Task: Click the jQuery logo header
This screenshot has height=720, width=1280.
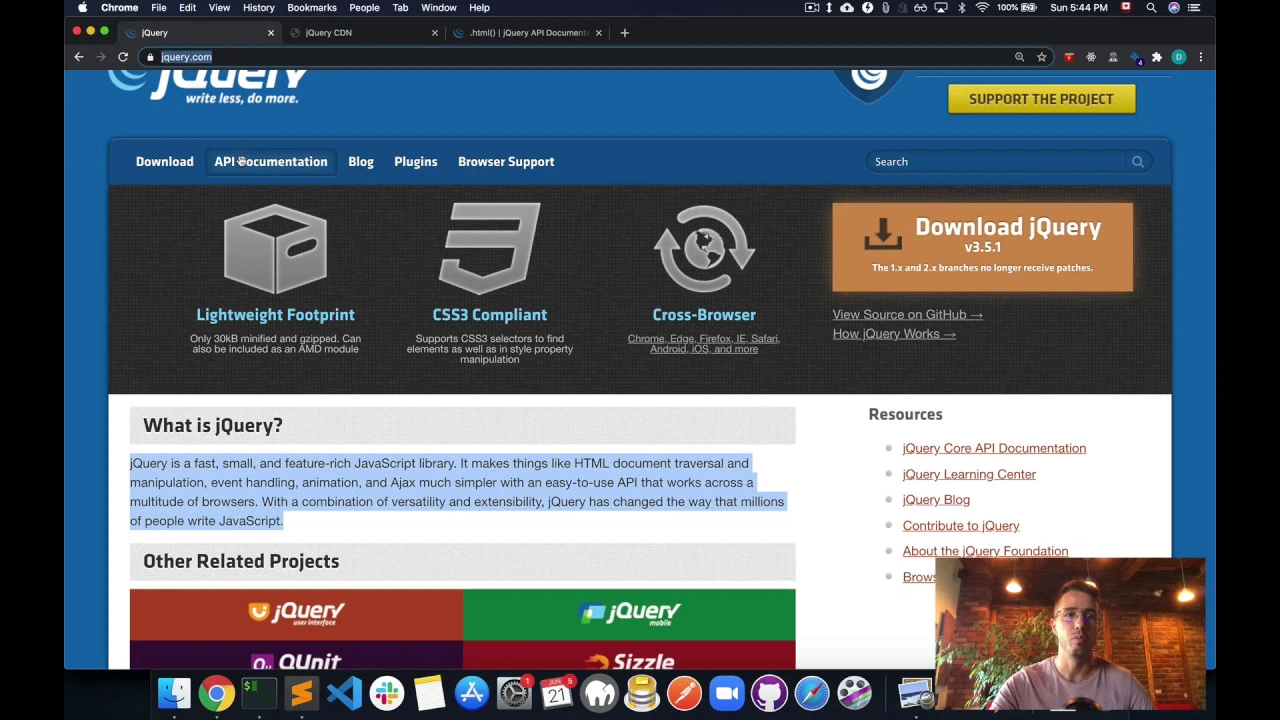Action: 208,86
